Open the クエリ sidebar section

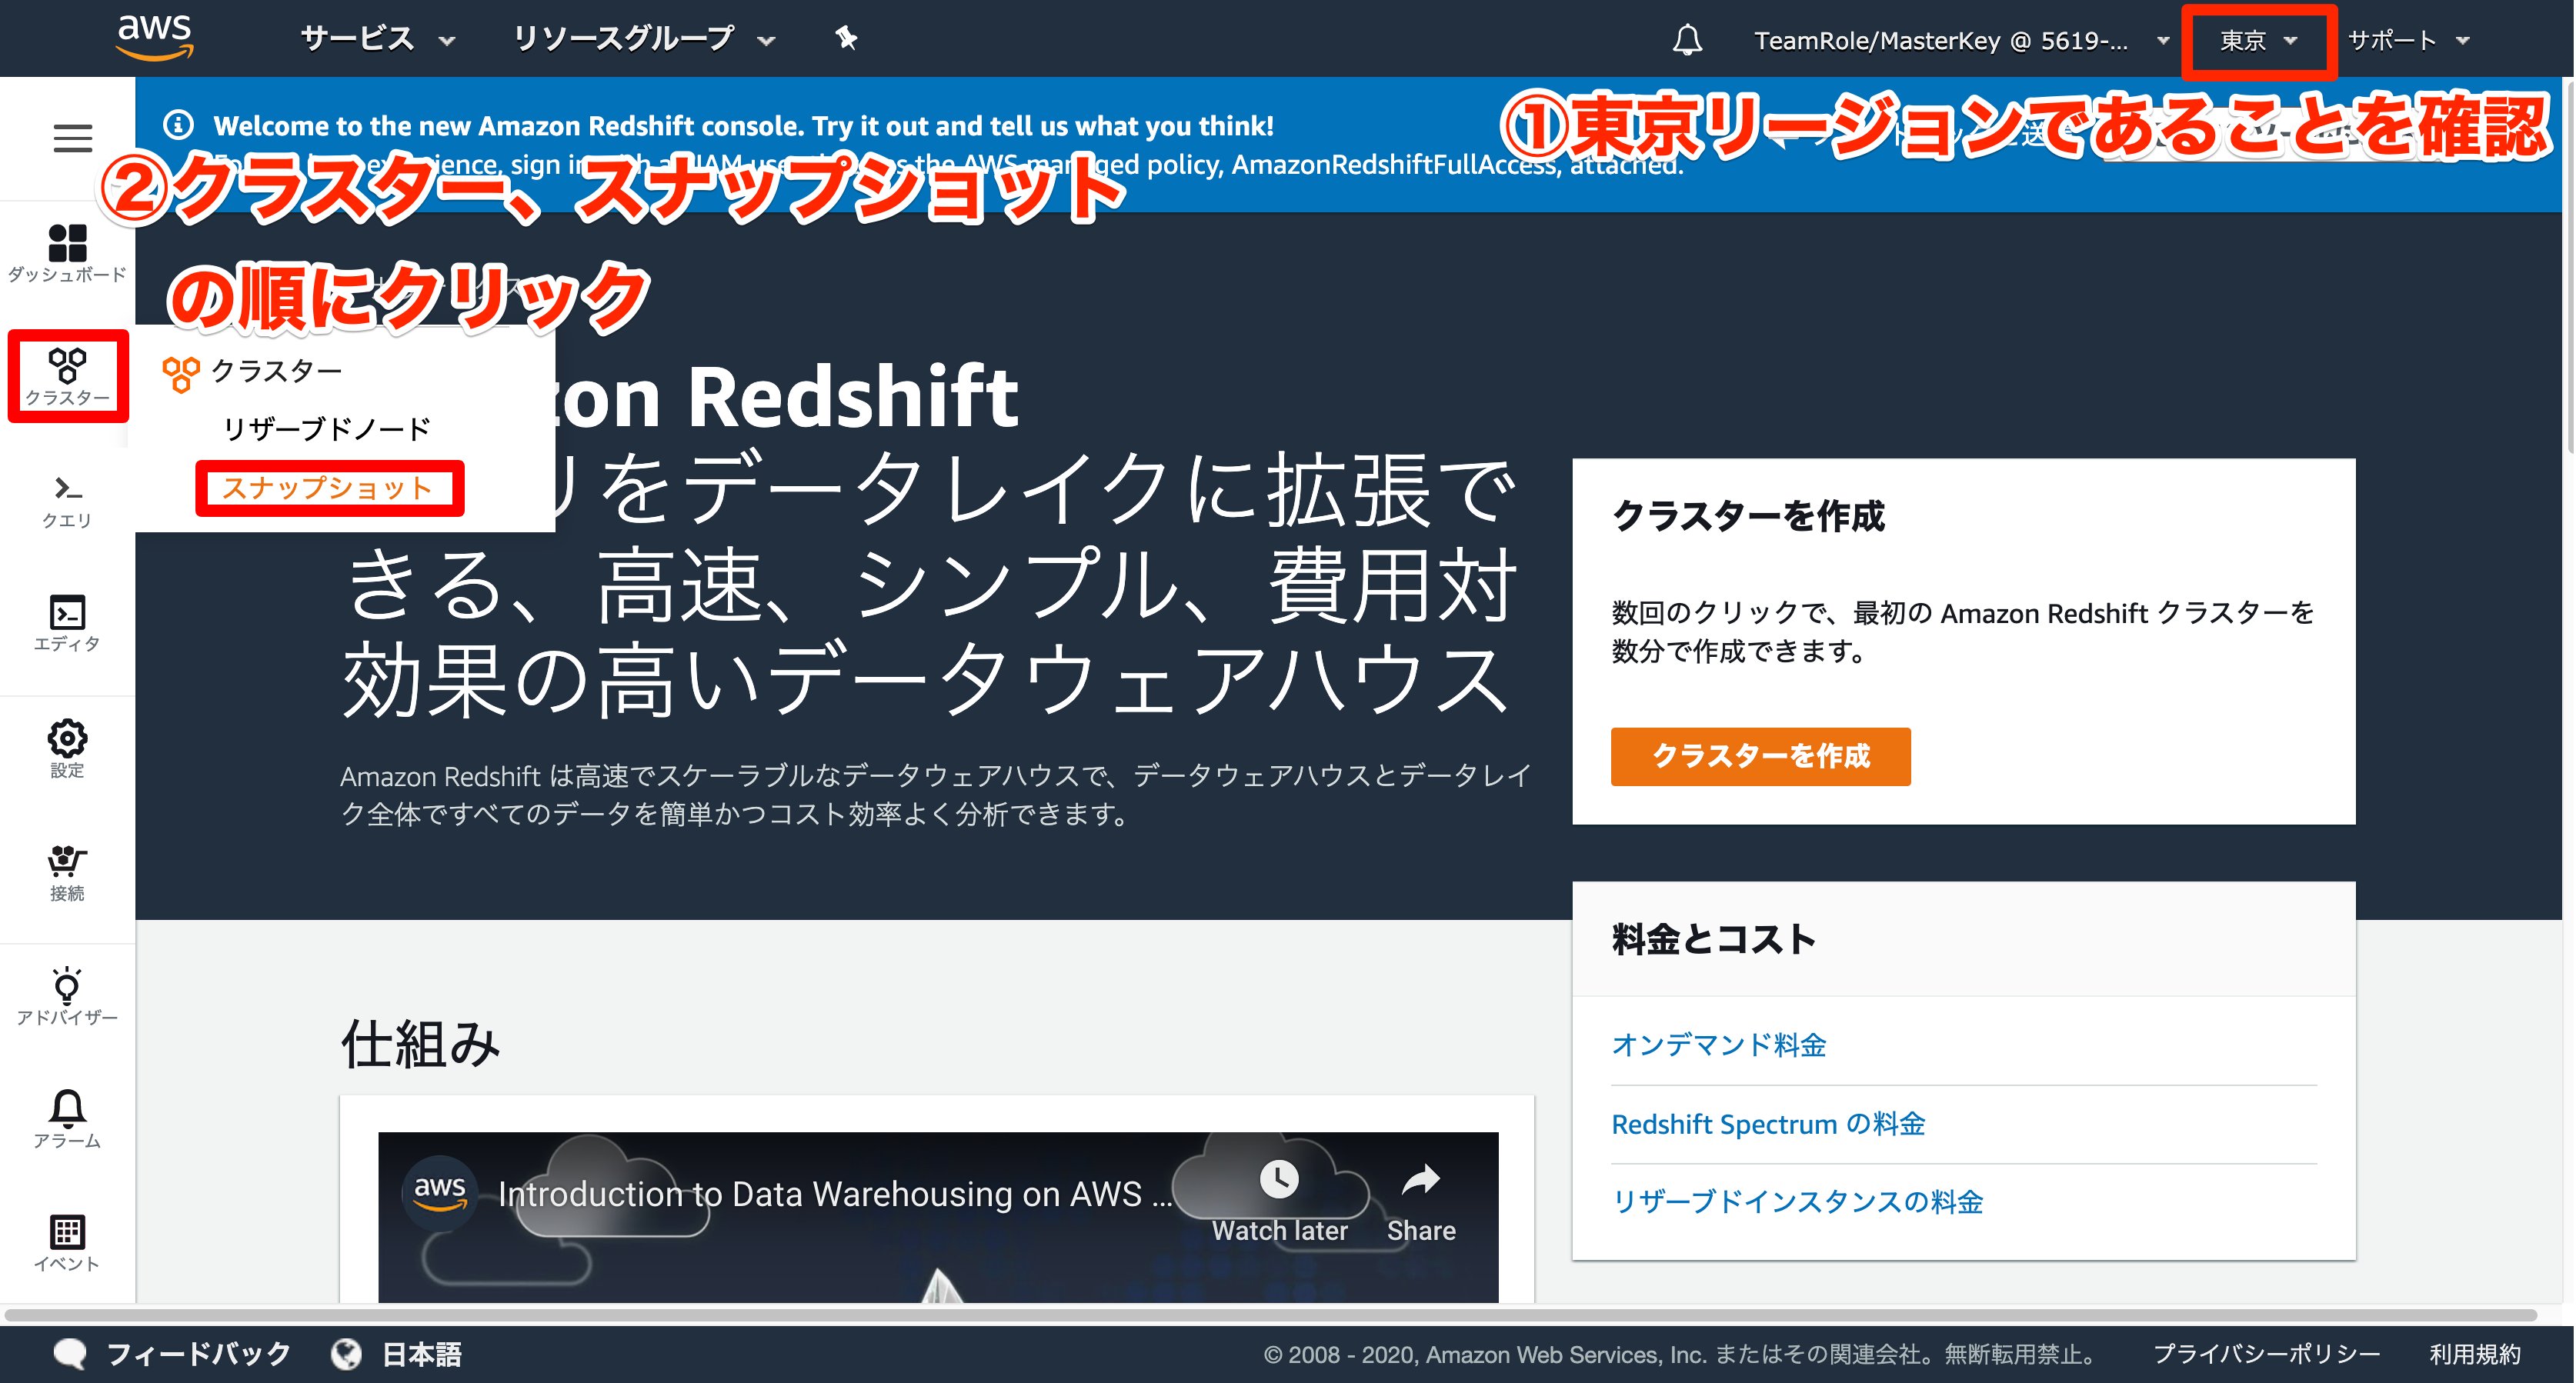tap(67, 501)
